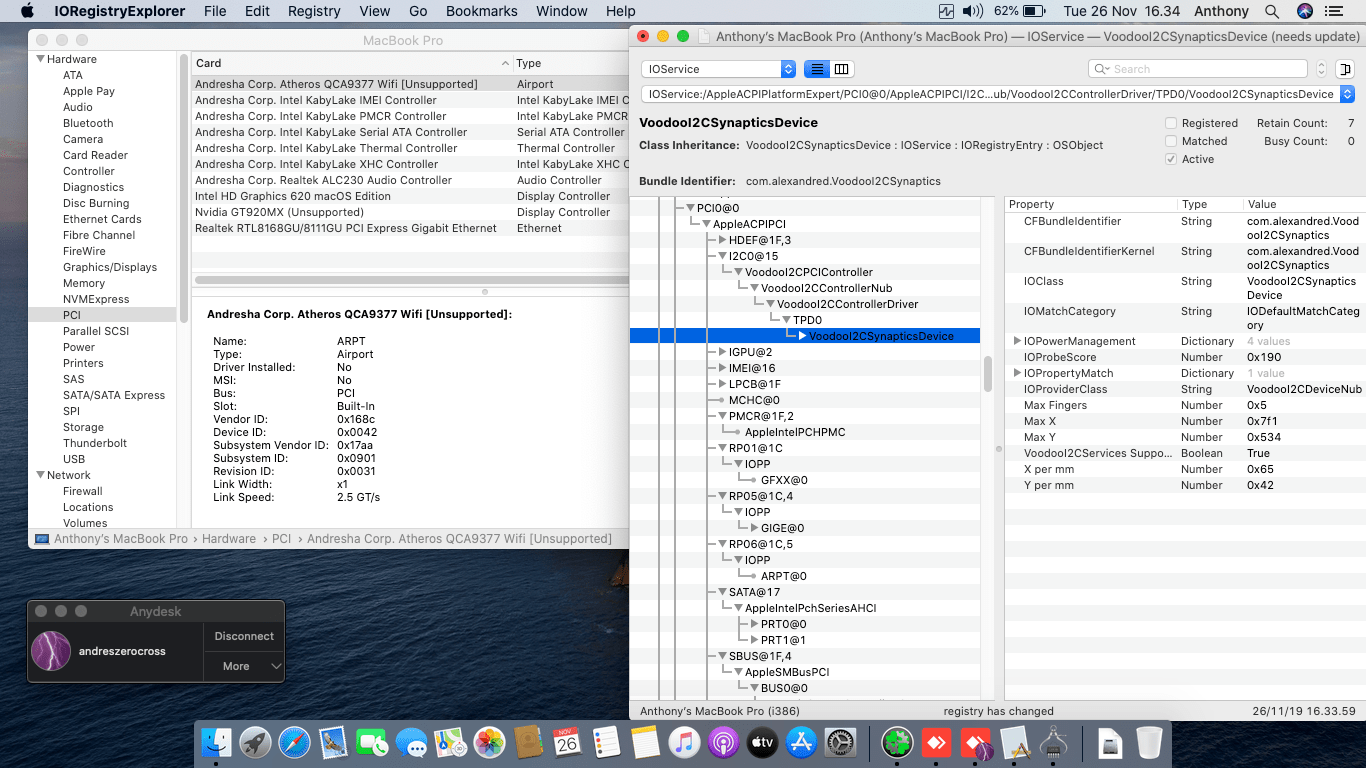Toggle the Matched checkbox

click(x=1171, y=141)
